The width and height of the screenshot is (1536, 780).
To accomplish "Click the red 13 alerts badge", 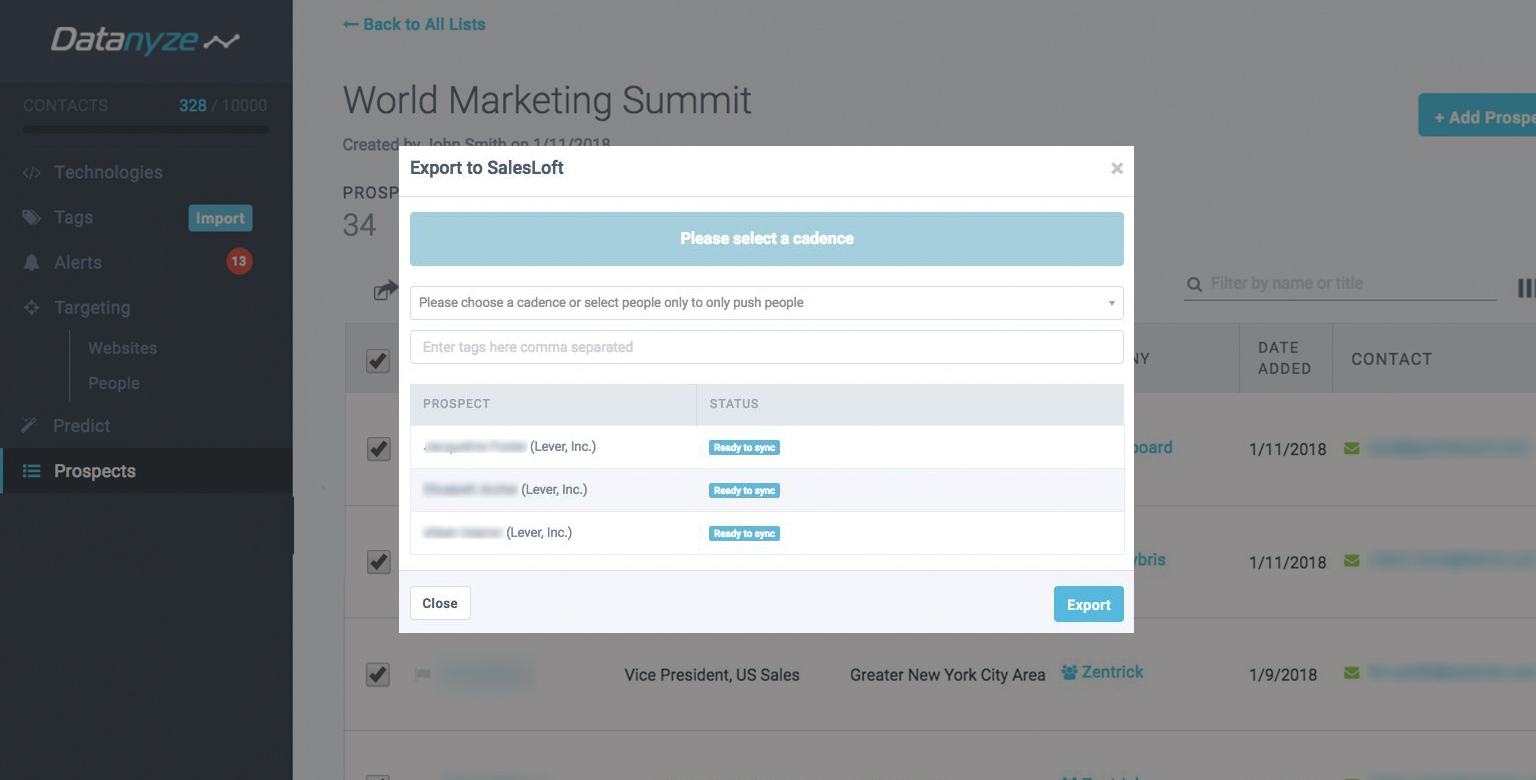I will point(238,262).
